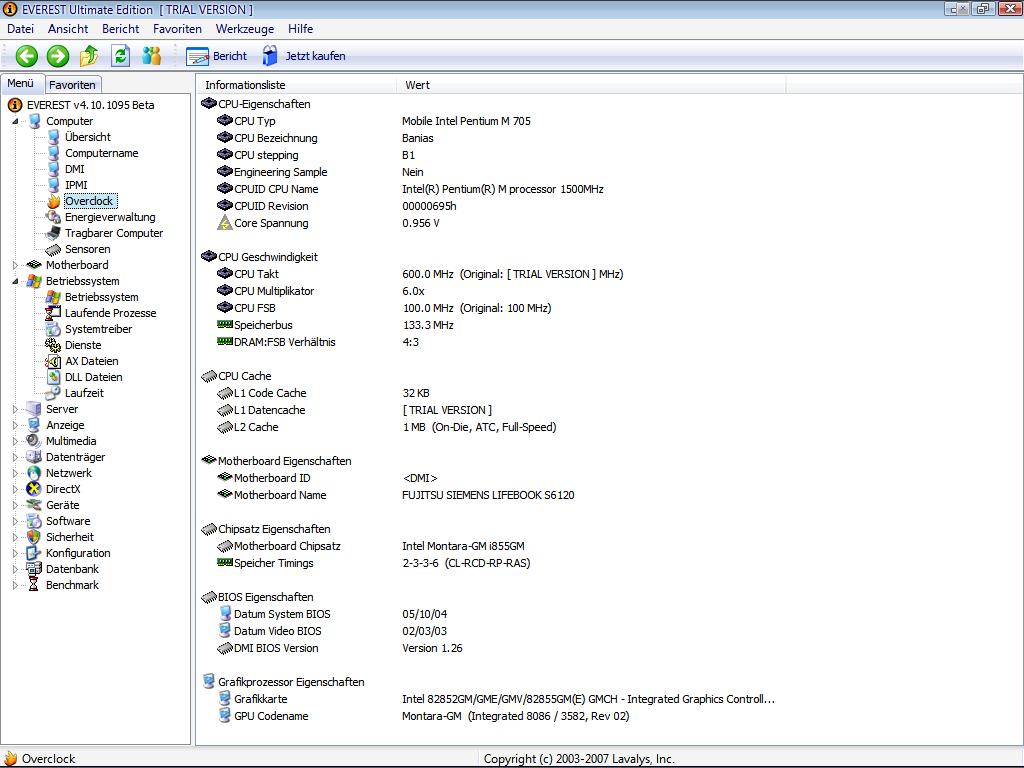The height and width of the screenshot is (768, 1024).
Task: Open the Bericht menu
Action: click(x=121, y=29)
